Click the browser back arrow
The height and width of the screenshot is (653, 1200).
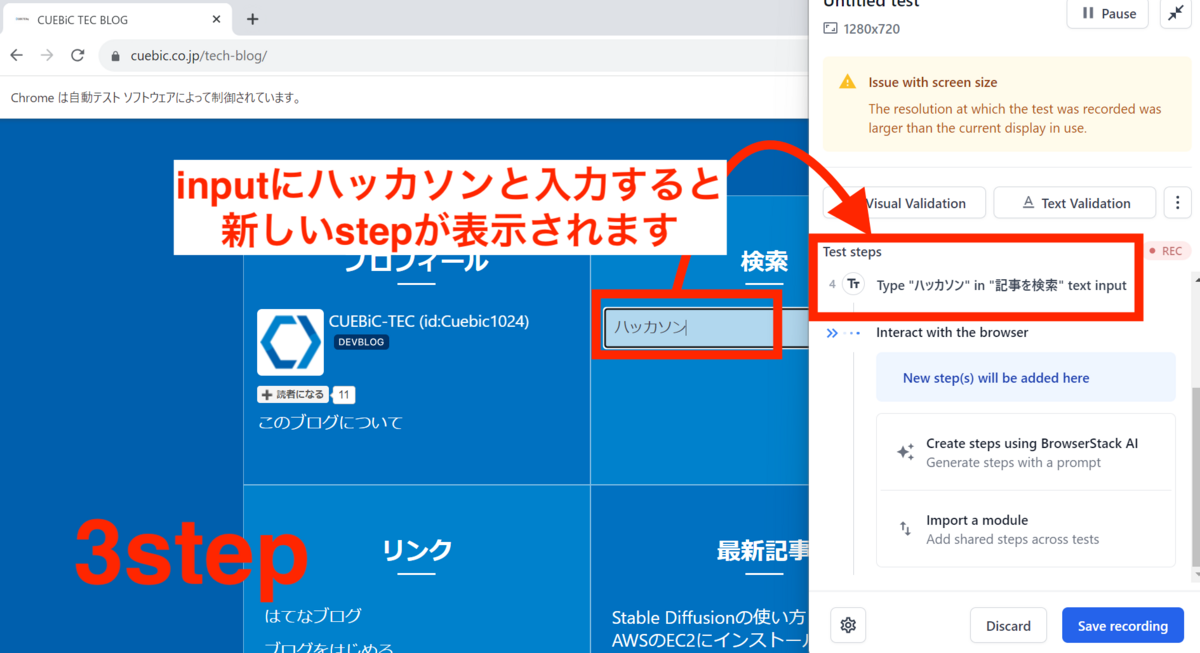point(17,56)
